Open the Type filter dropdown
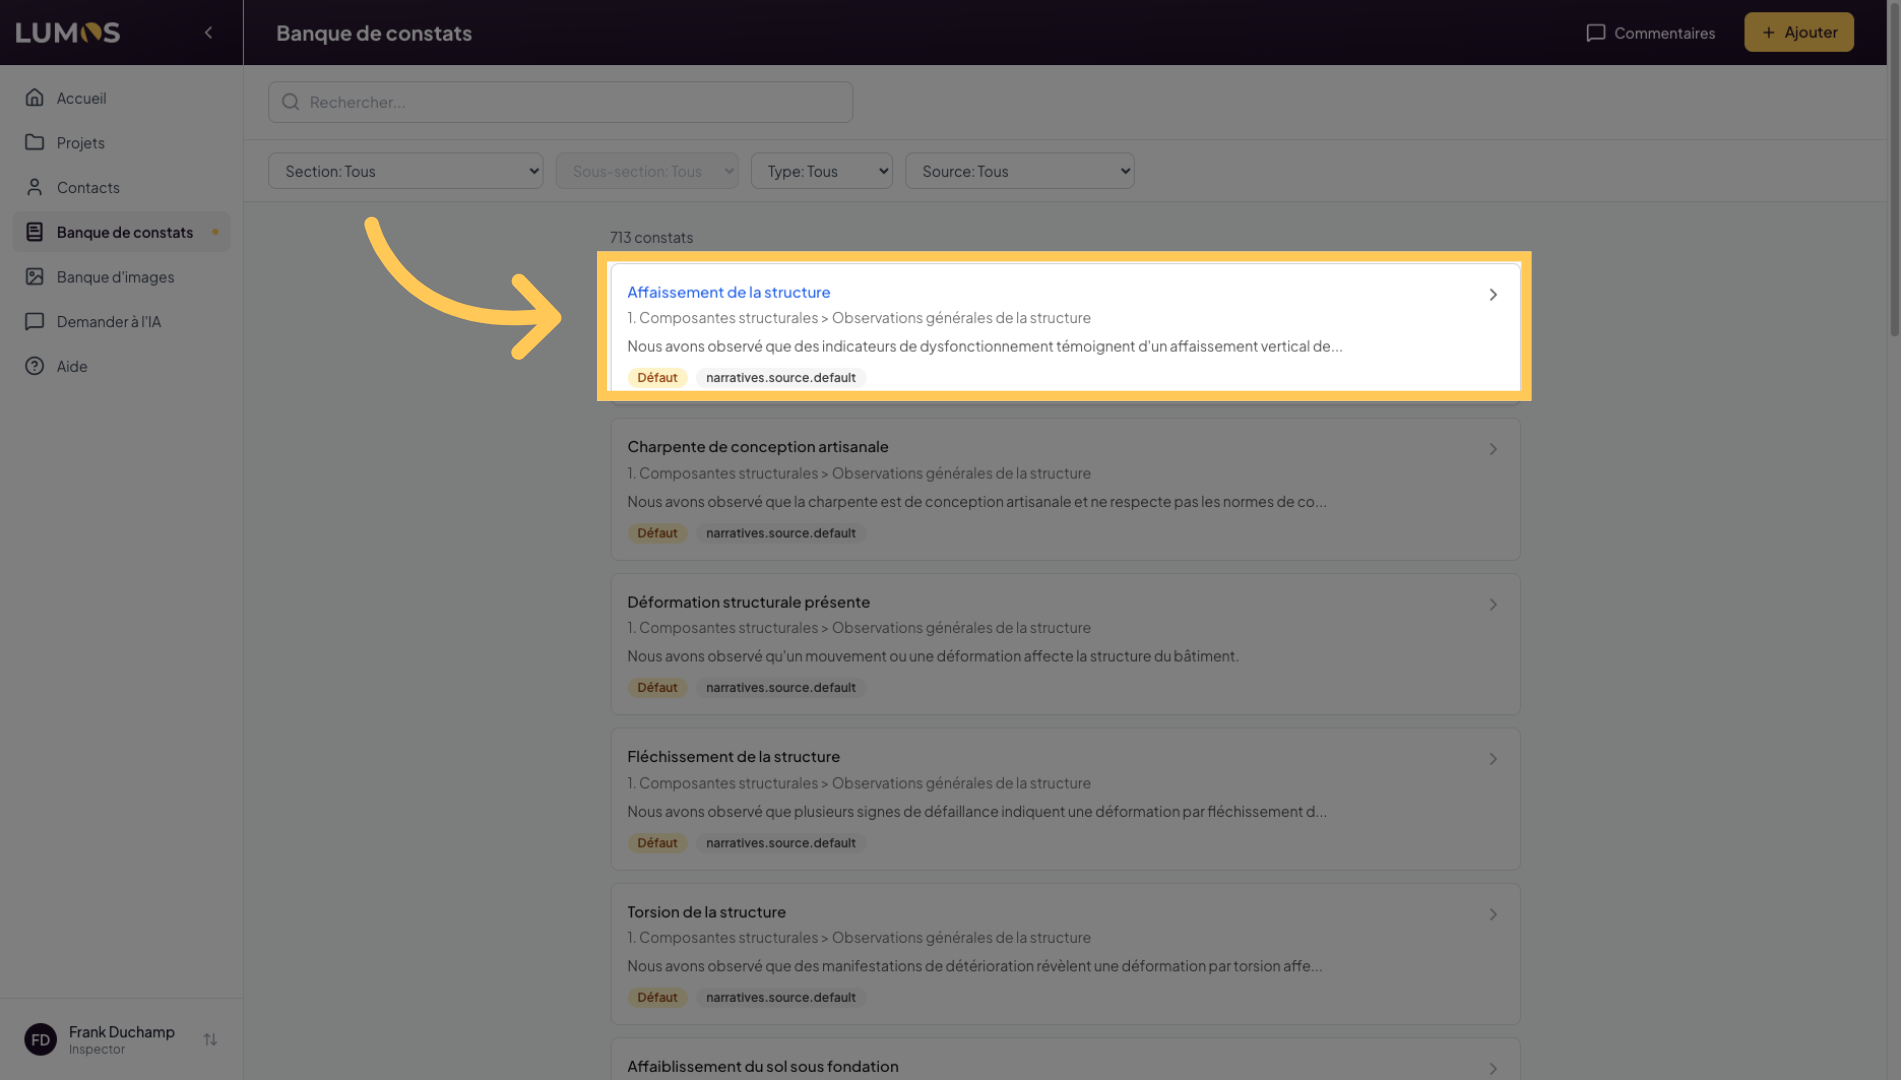The height and width of the screenshot is (1080, 1901). pos(821,171)
